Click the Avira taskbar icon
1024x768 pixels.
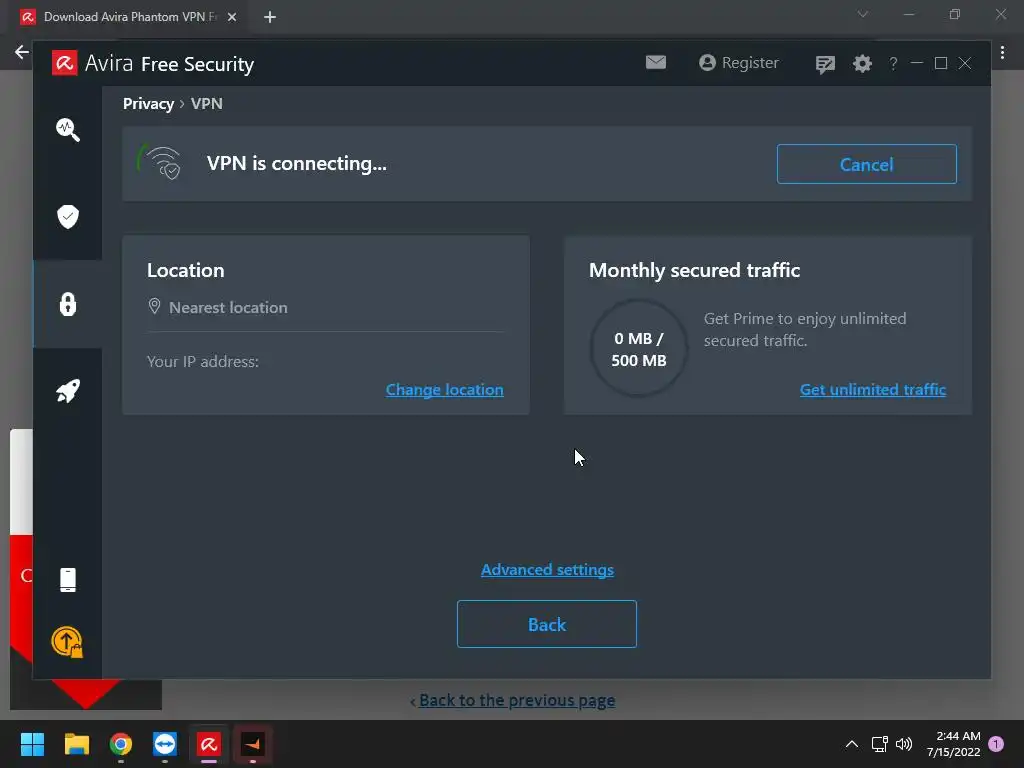pyautogui.click(x=209, y=744)
